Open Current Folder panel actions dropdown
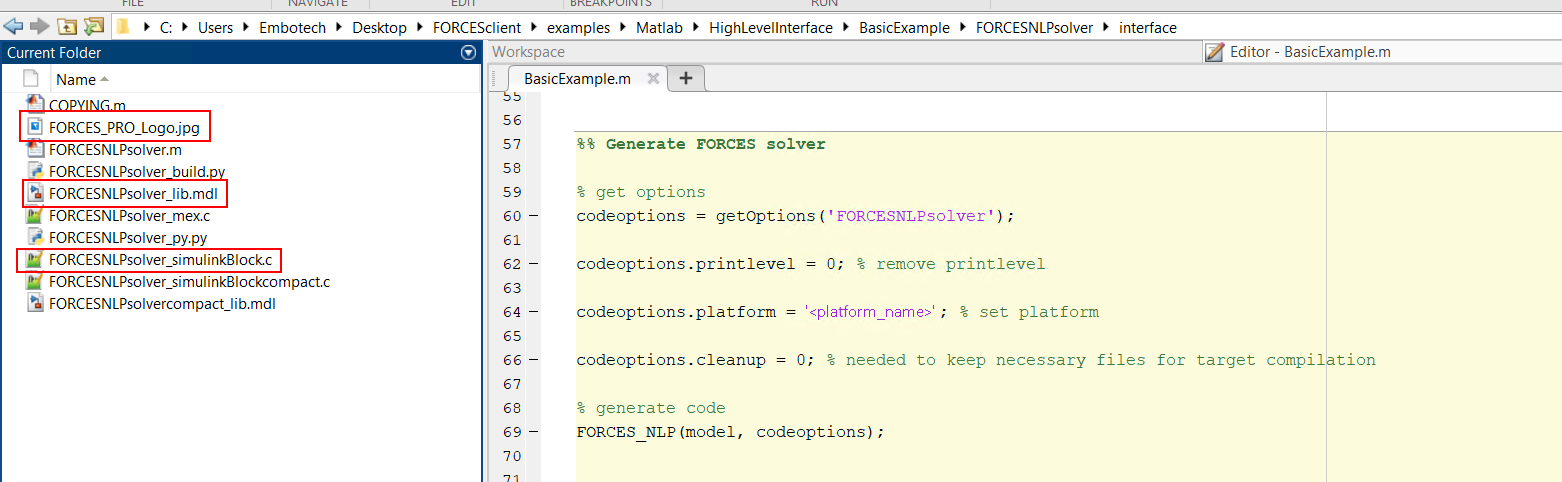This screenshot has width=1562, height=482. (468, 53)
